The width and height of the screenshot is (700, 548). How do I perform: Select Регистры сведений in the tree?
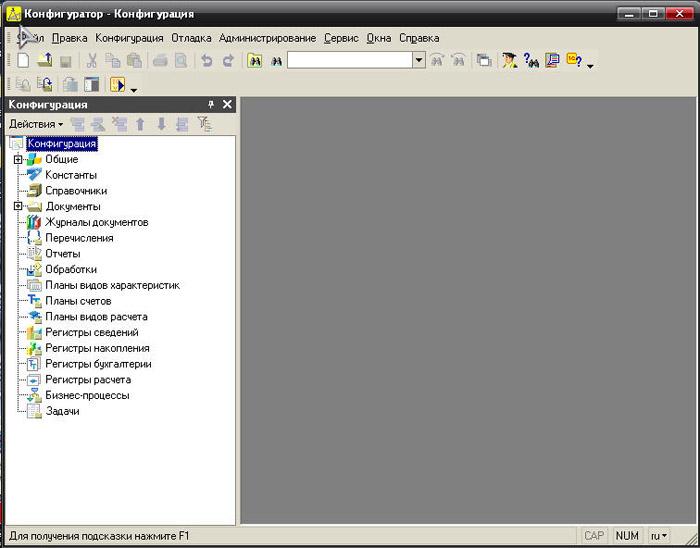[91, 333]
